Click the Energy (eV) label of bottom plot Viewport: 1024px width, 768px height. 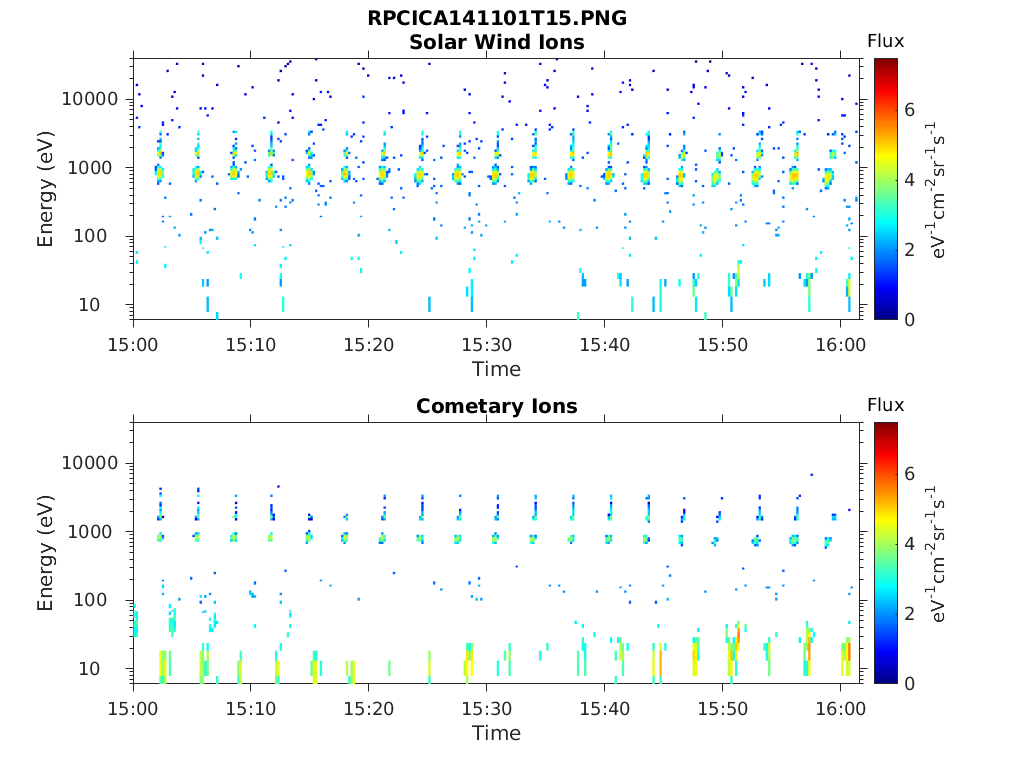coord(44,553)
